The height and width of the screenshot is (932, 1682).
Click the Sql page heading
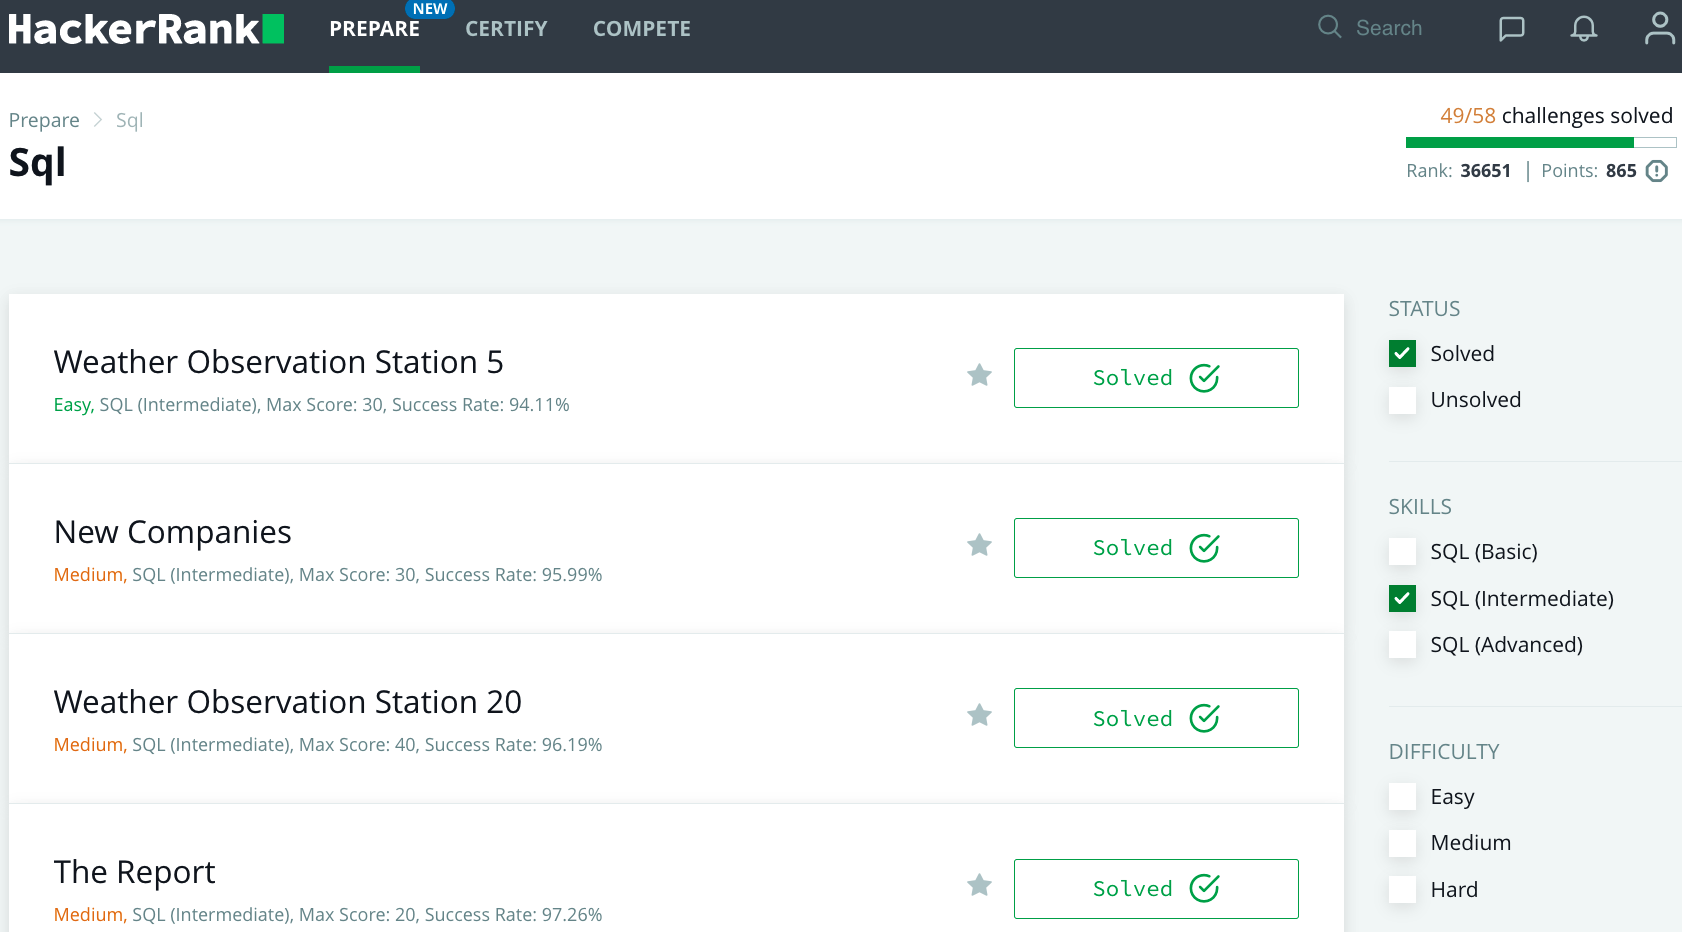coord(37,163)
